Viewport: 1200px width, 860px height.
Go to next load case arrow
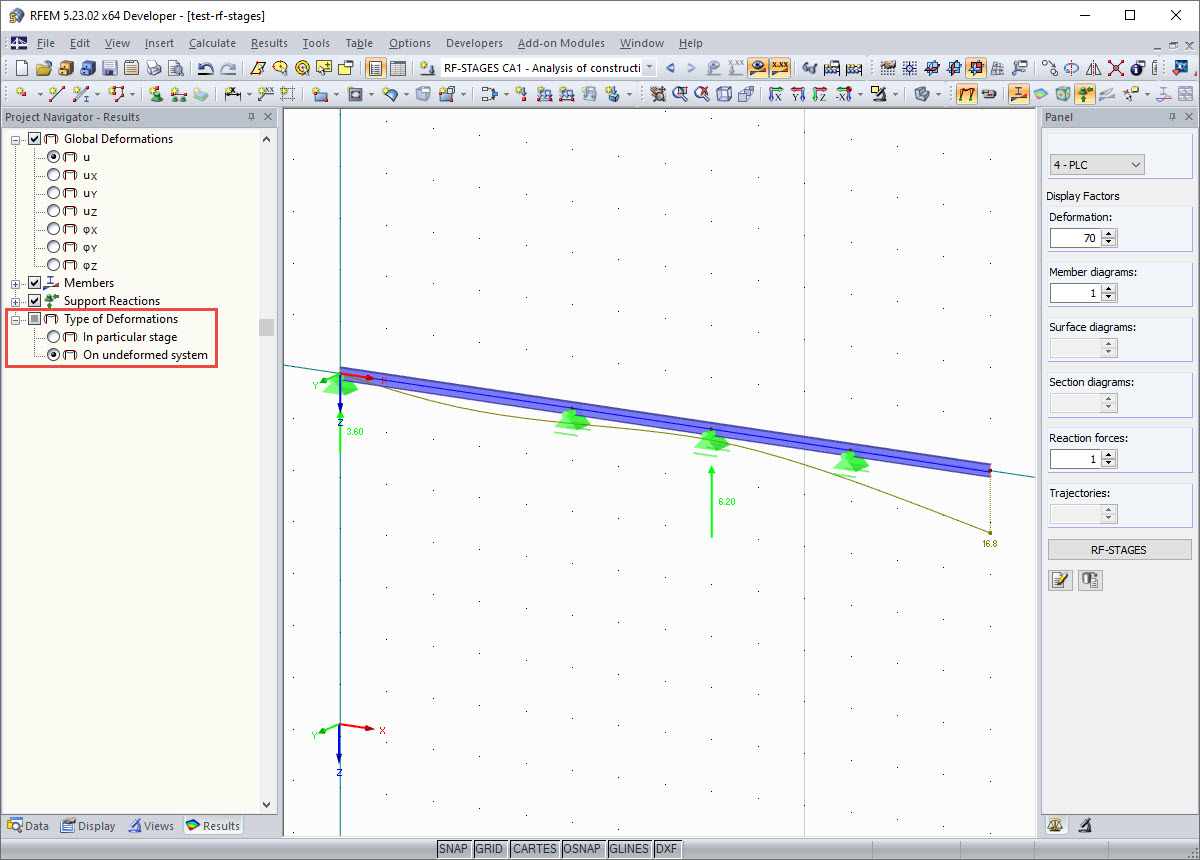tap(691, 68)
